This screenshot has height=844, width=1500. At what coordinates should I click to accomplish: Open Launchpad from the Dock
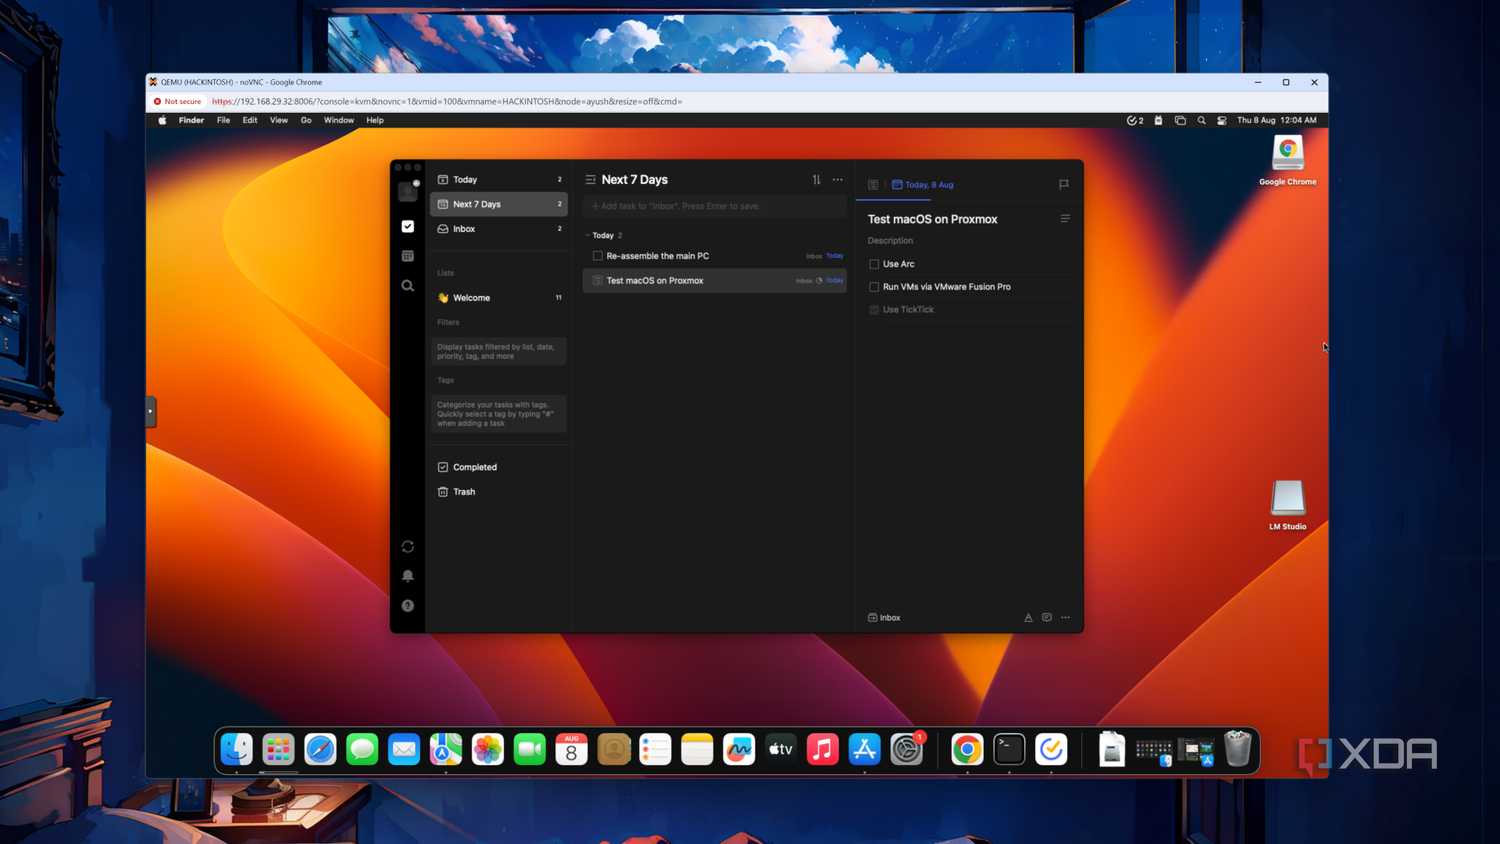click(278, 749)
